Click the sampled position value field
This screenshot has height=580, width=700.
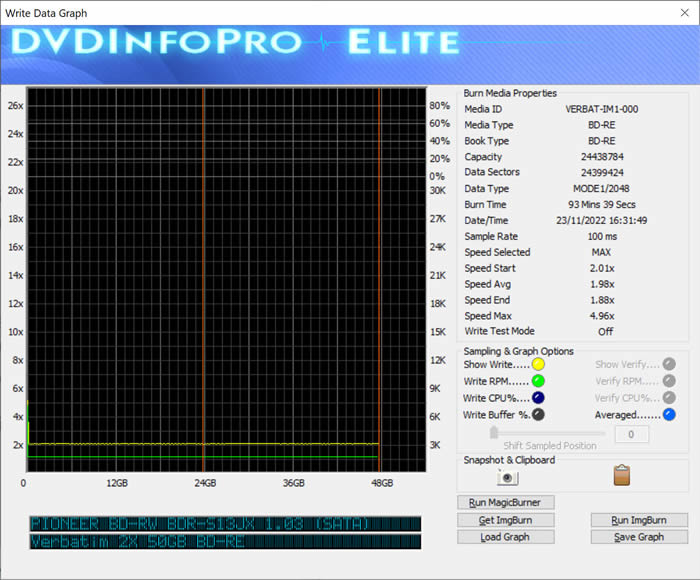(631, 434)
